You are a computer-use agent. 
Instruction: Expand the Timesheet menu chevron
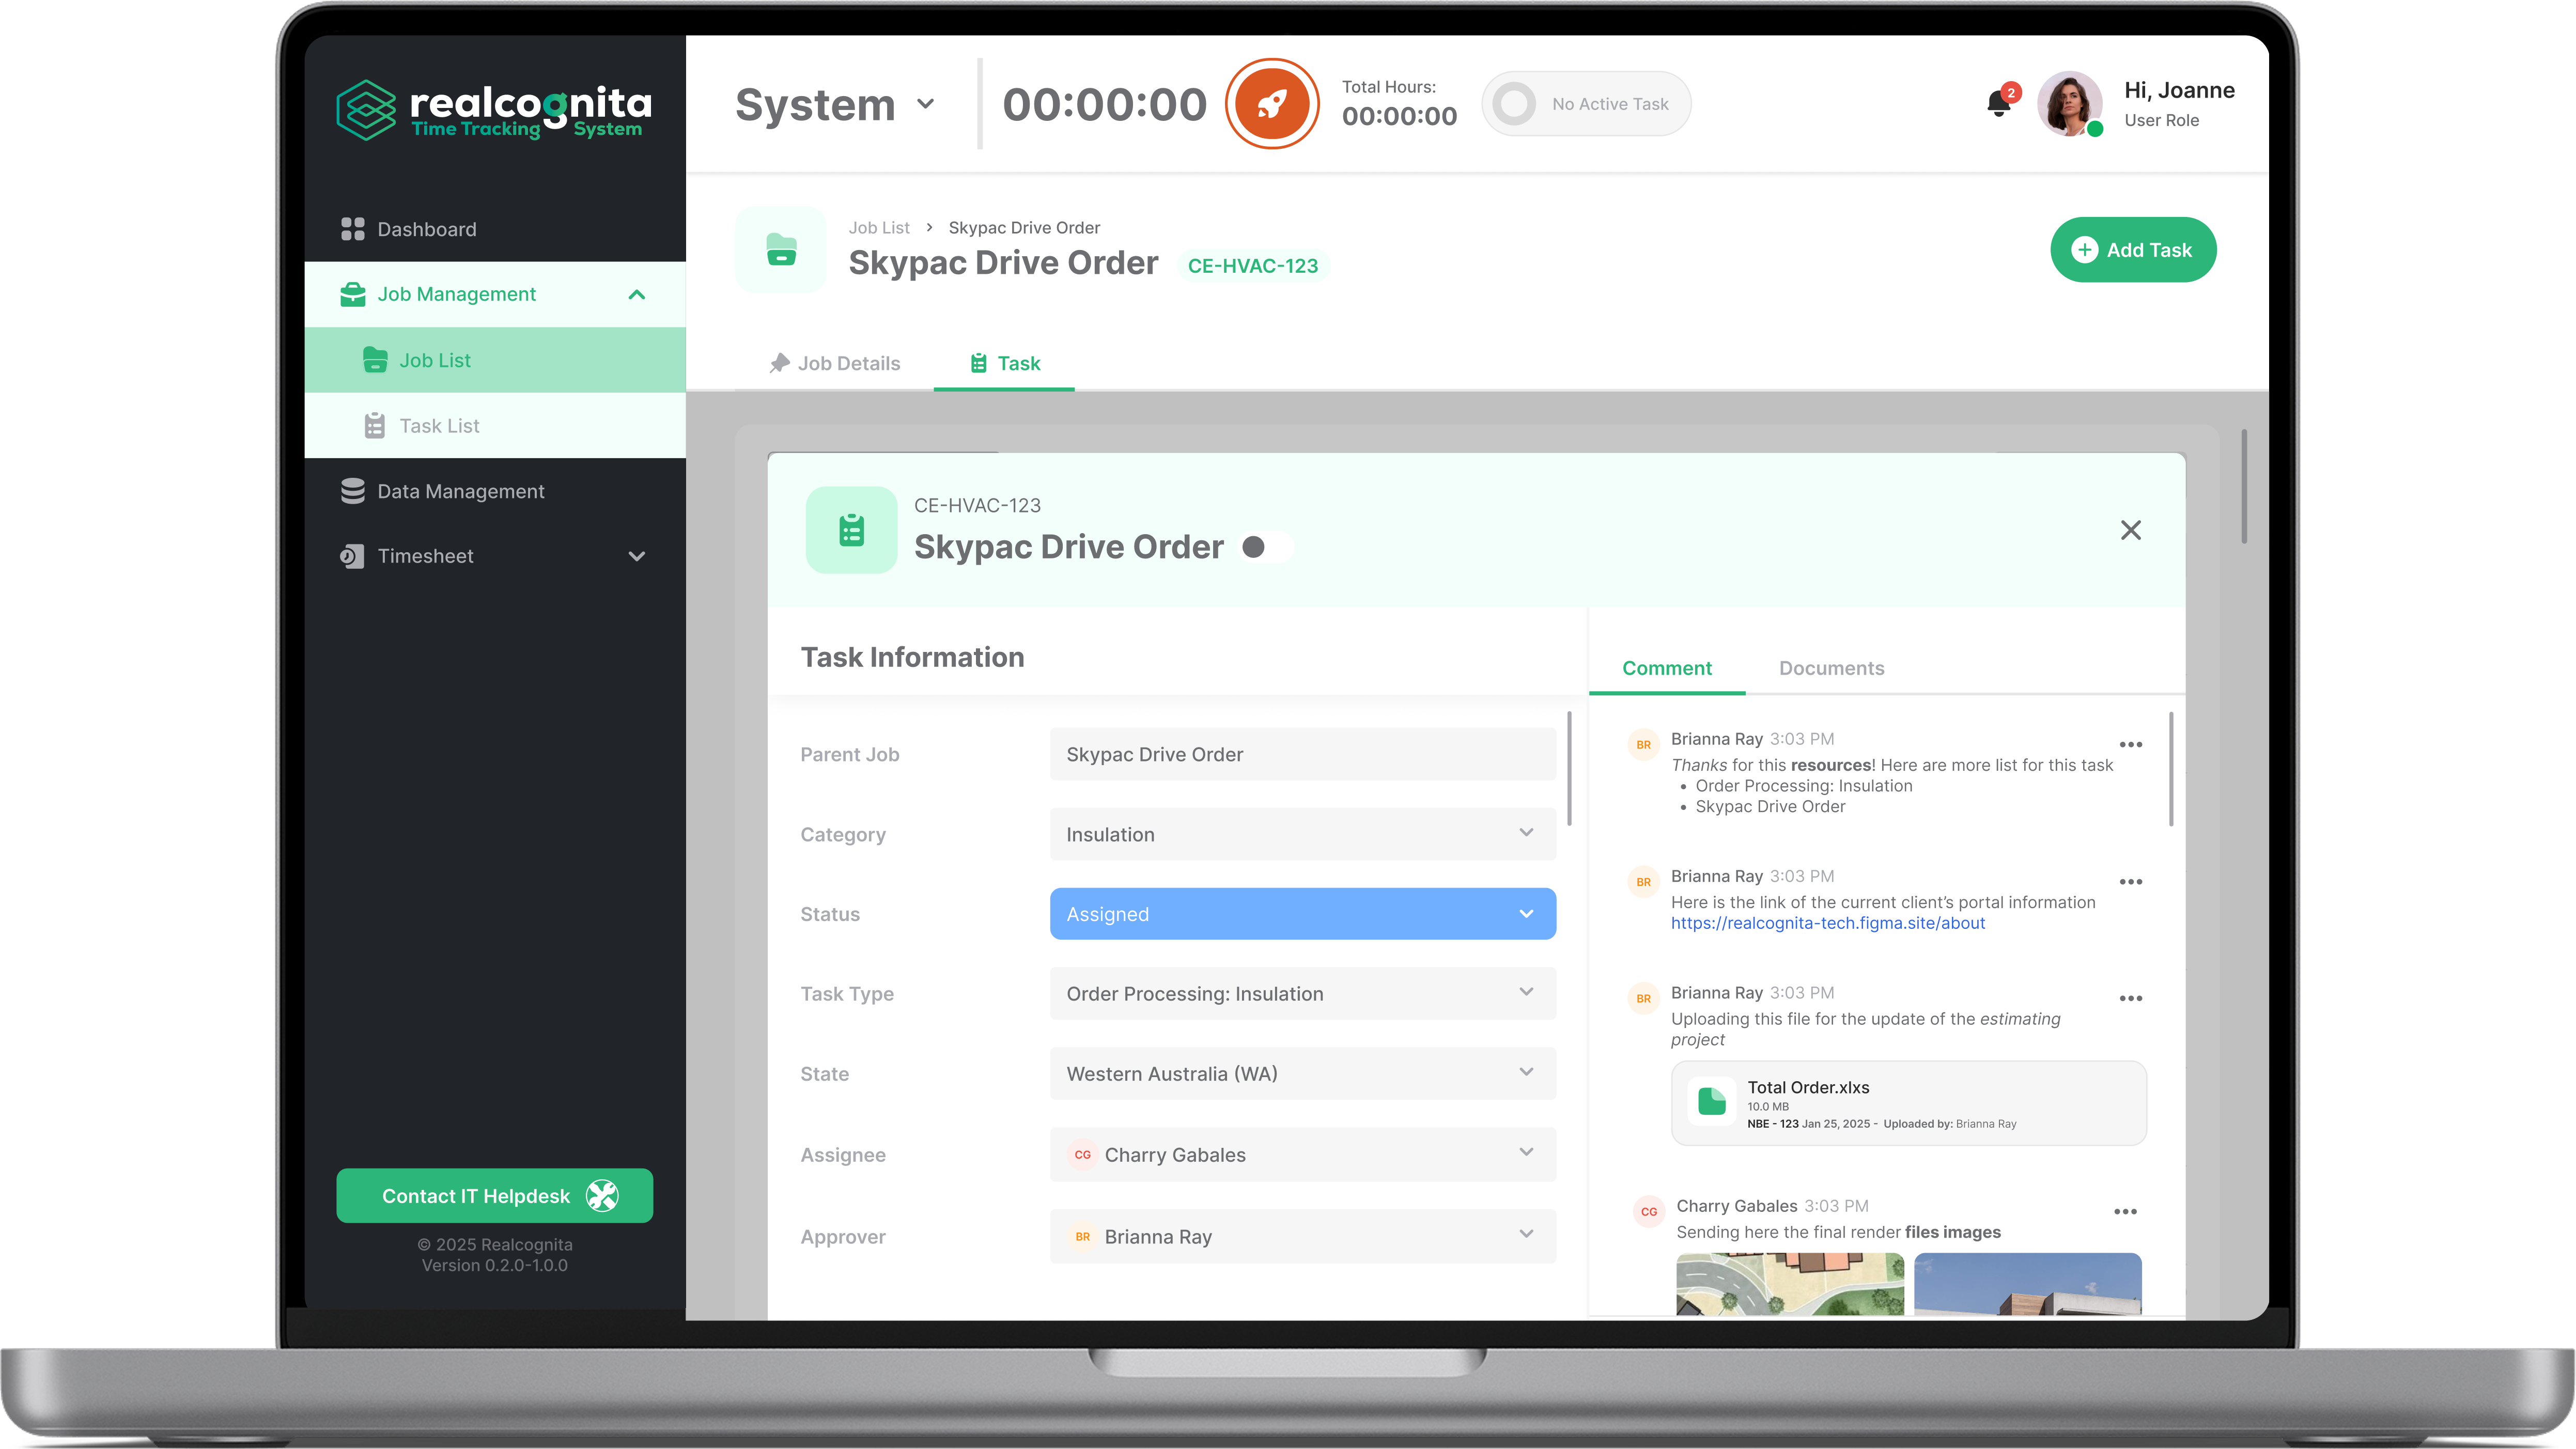tap(636, 556)
